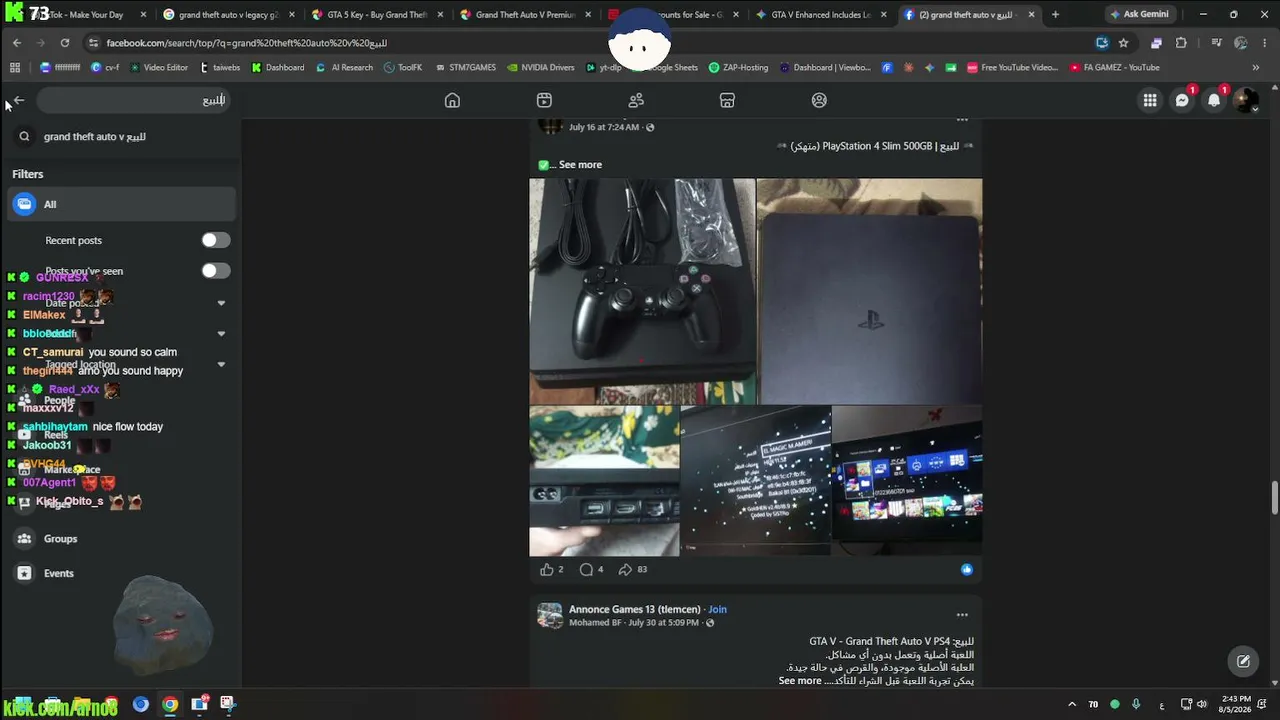Click the back arrow beside Facebook search

18,100
